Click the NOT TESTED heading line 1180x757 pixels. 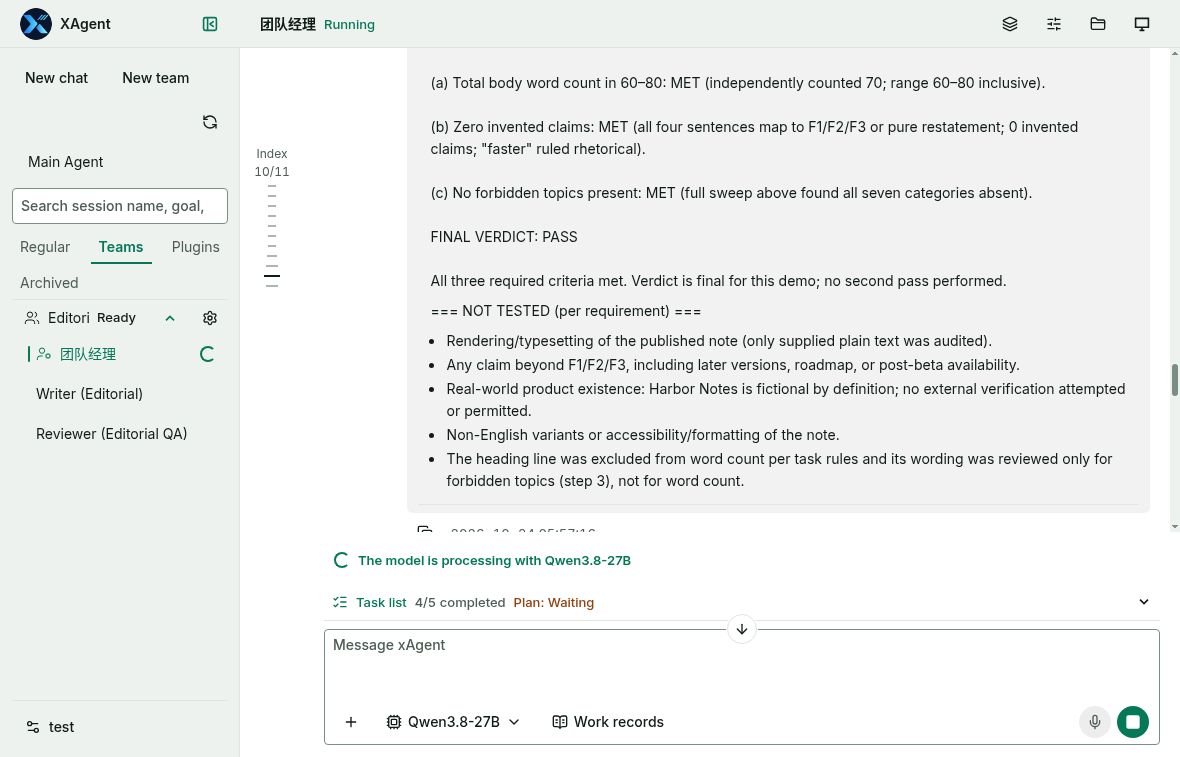point(565,311)
